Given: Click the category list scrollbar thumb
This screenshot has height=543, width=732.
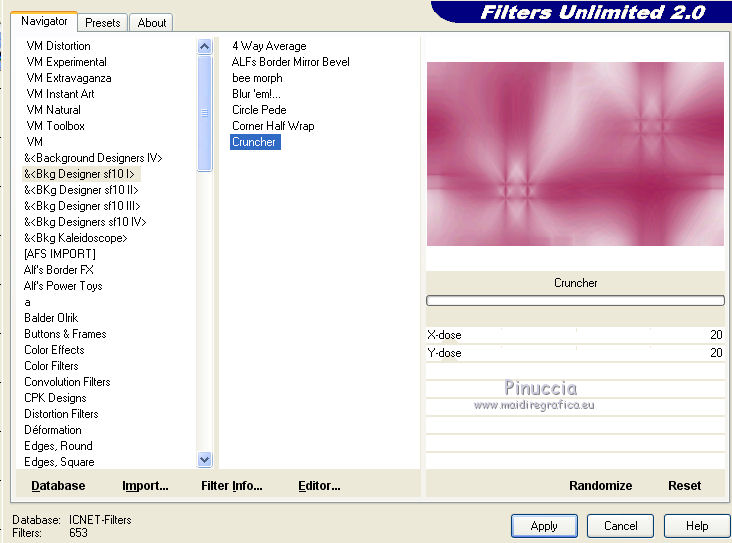Looking at the screenshot, I should (204, 113).
